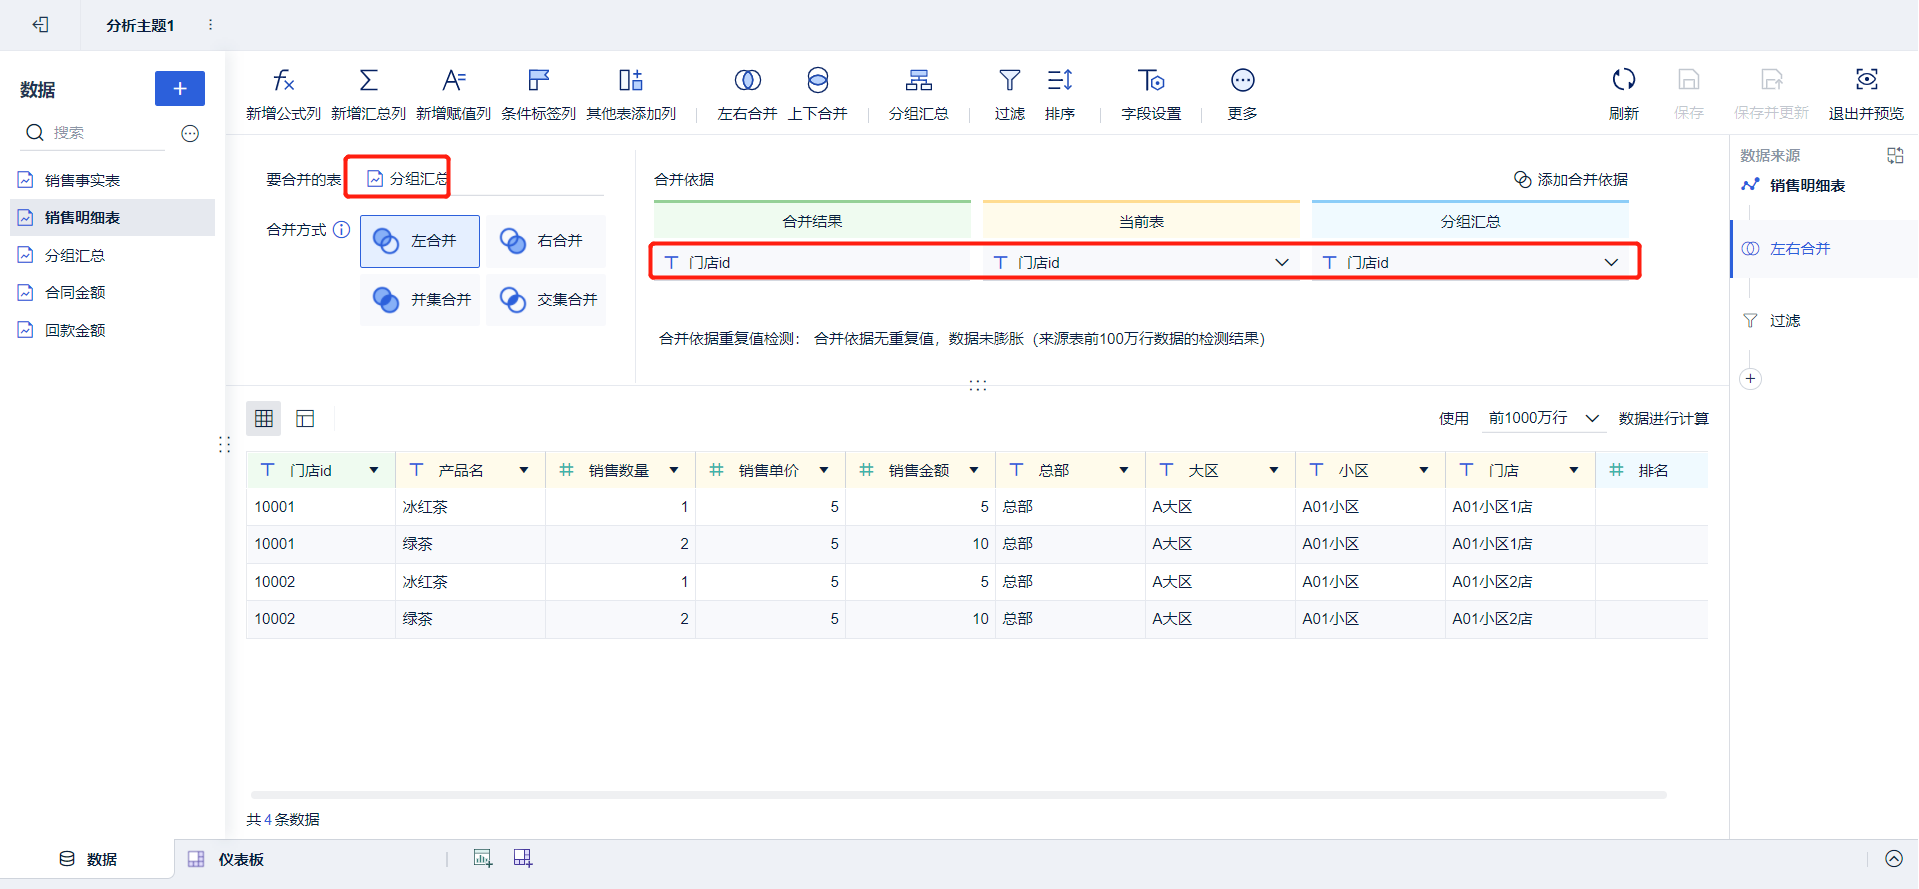Click the 保存并更新 icon

point(1772,79)
